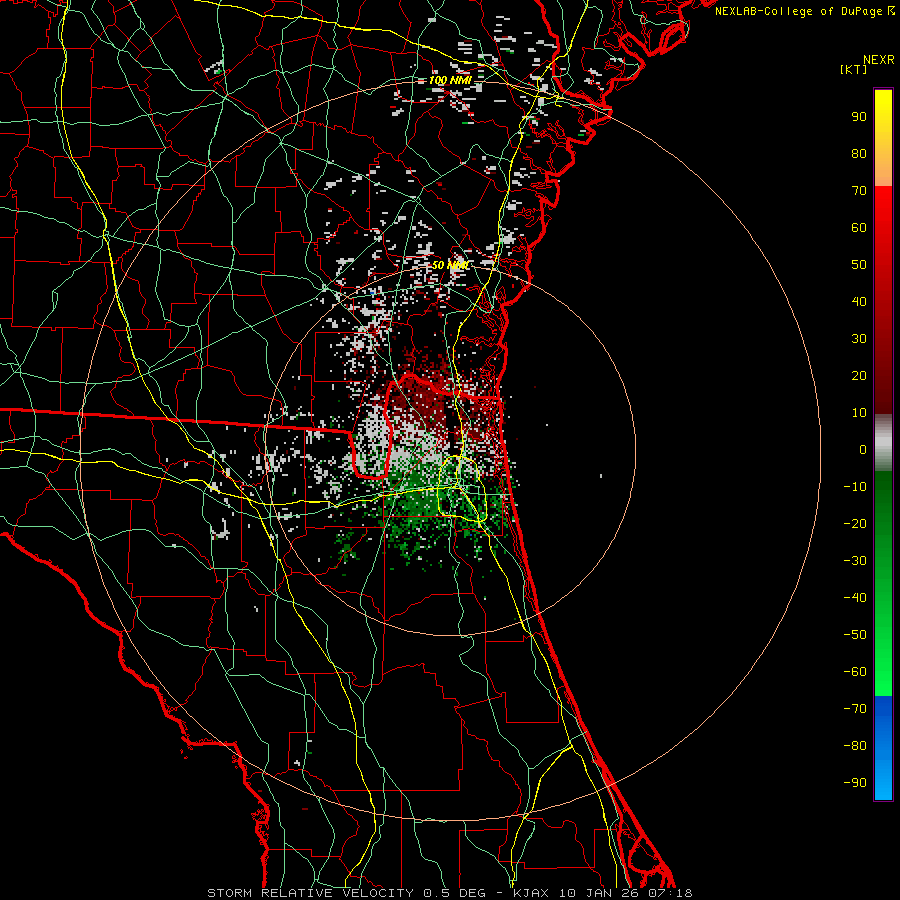
Task: Click the 10 value on the velocity scale
Action: pyautogui.click(x=859, y=413)
